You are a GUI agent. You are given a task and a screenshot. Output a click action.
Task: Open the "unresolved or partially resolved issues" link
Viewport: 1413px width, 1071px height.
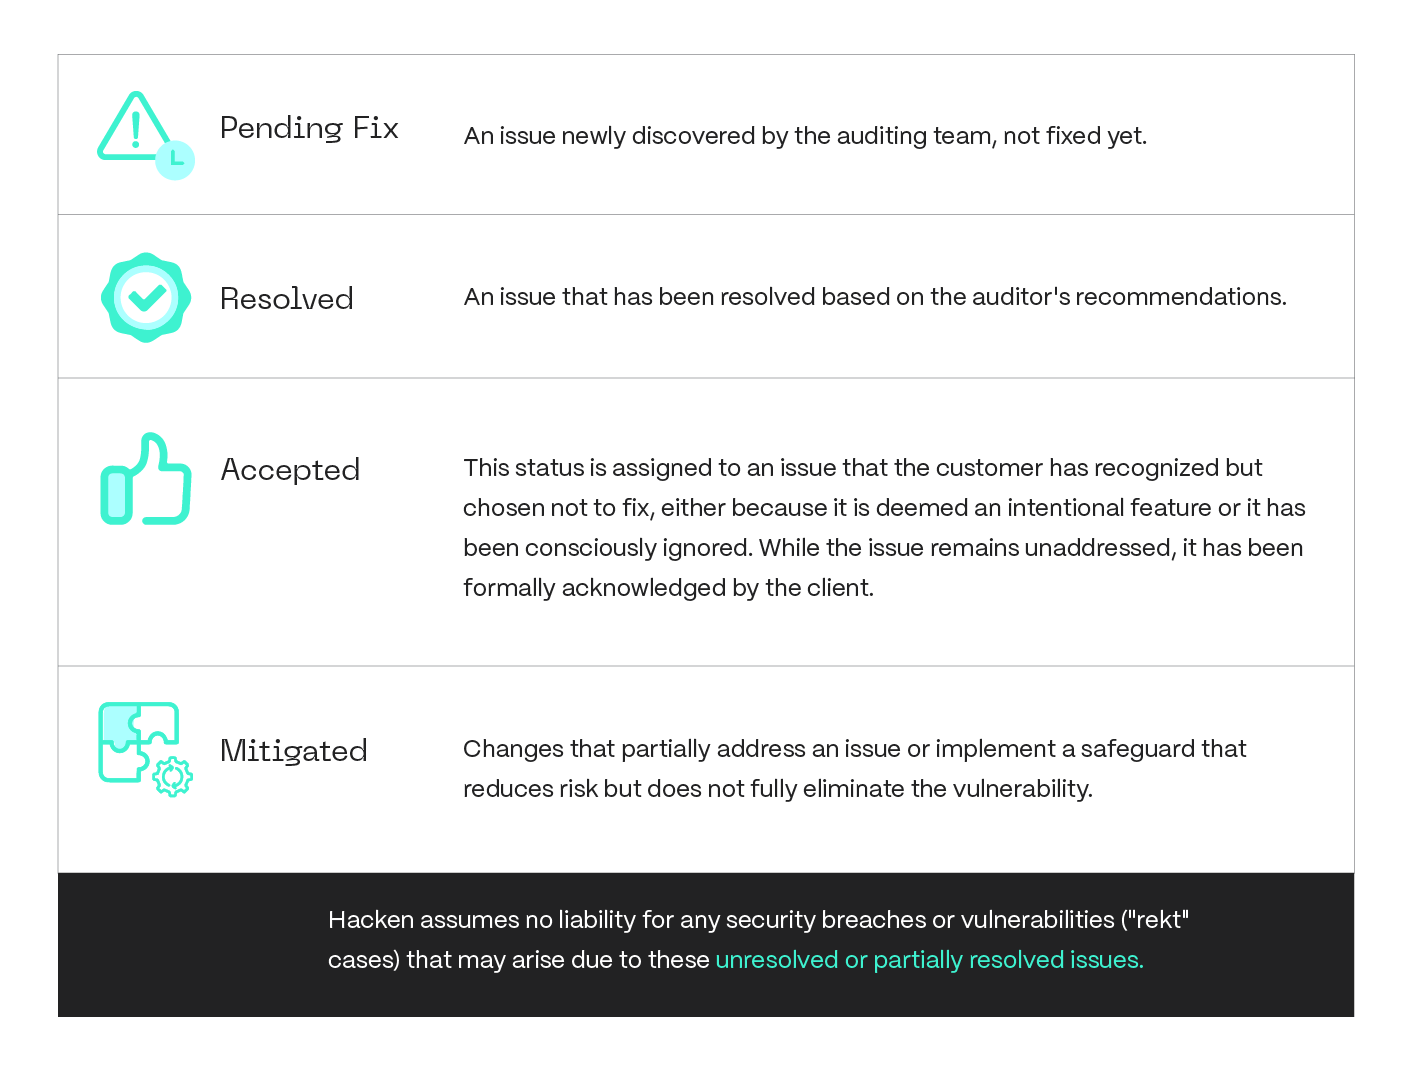[x=929, y=960]
